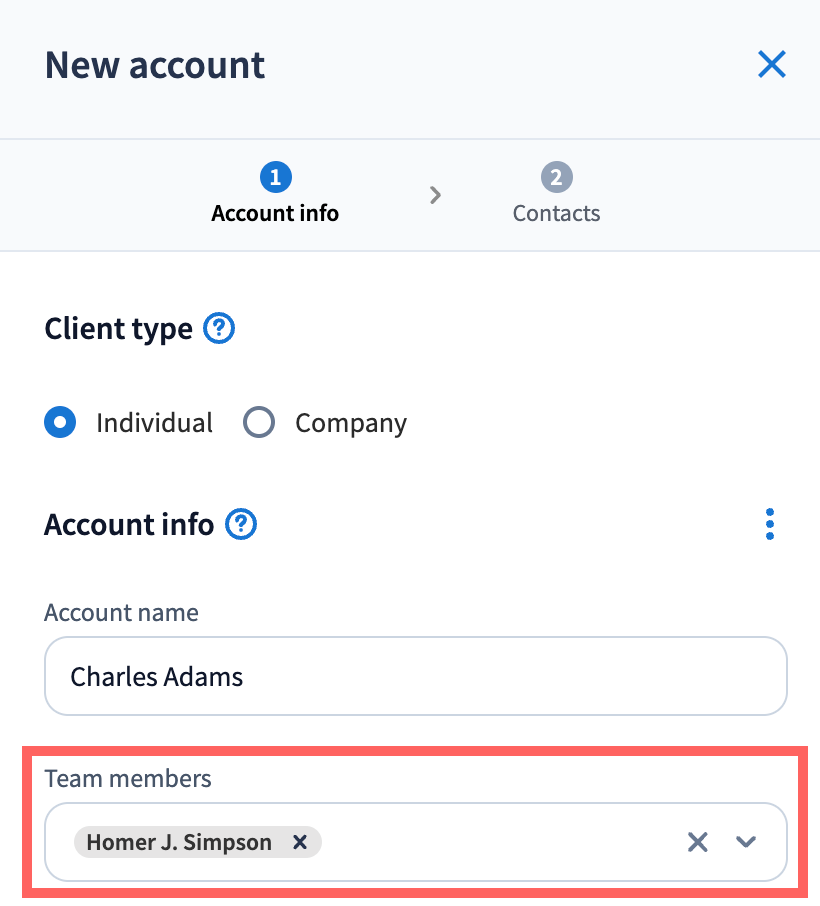Open help icon beside Account info heading

pos(241,524)
